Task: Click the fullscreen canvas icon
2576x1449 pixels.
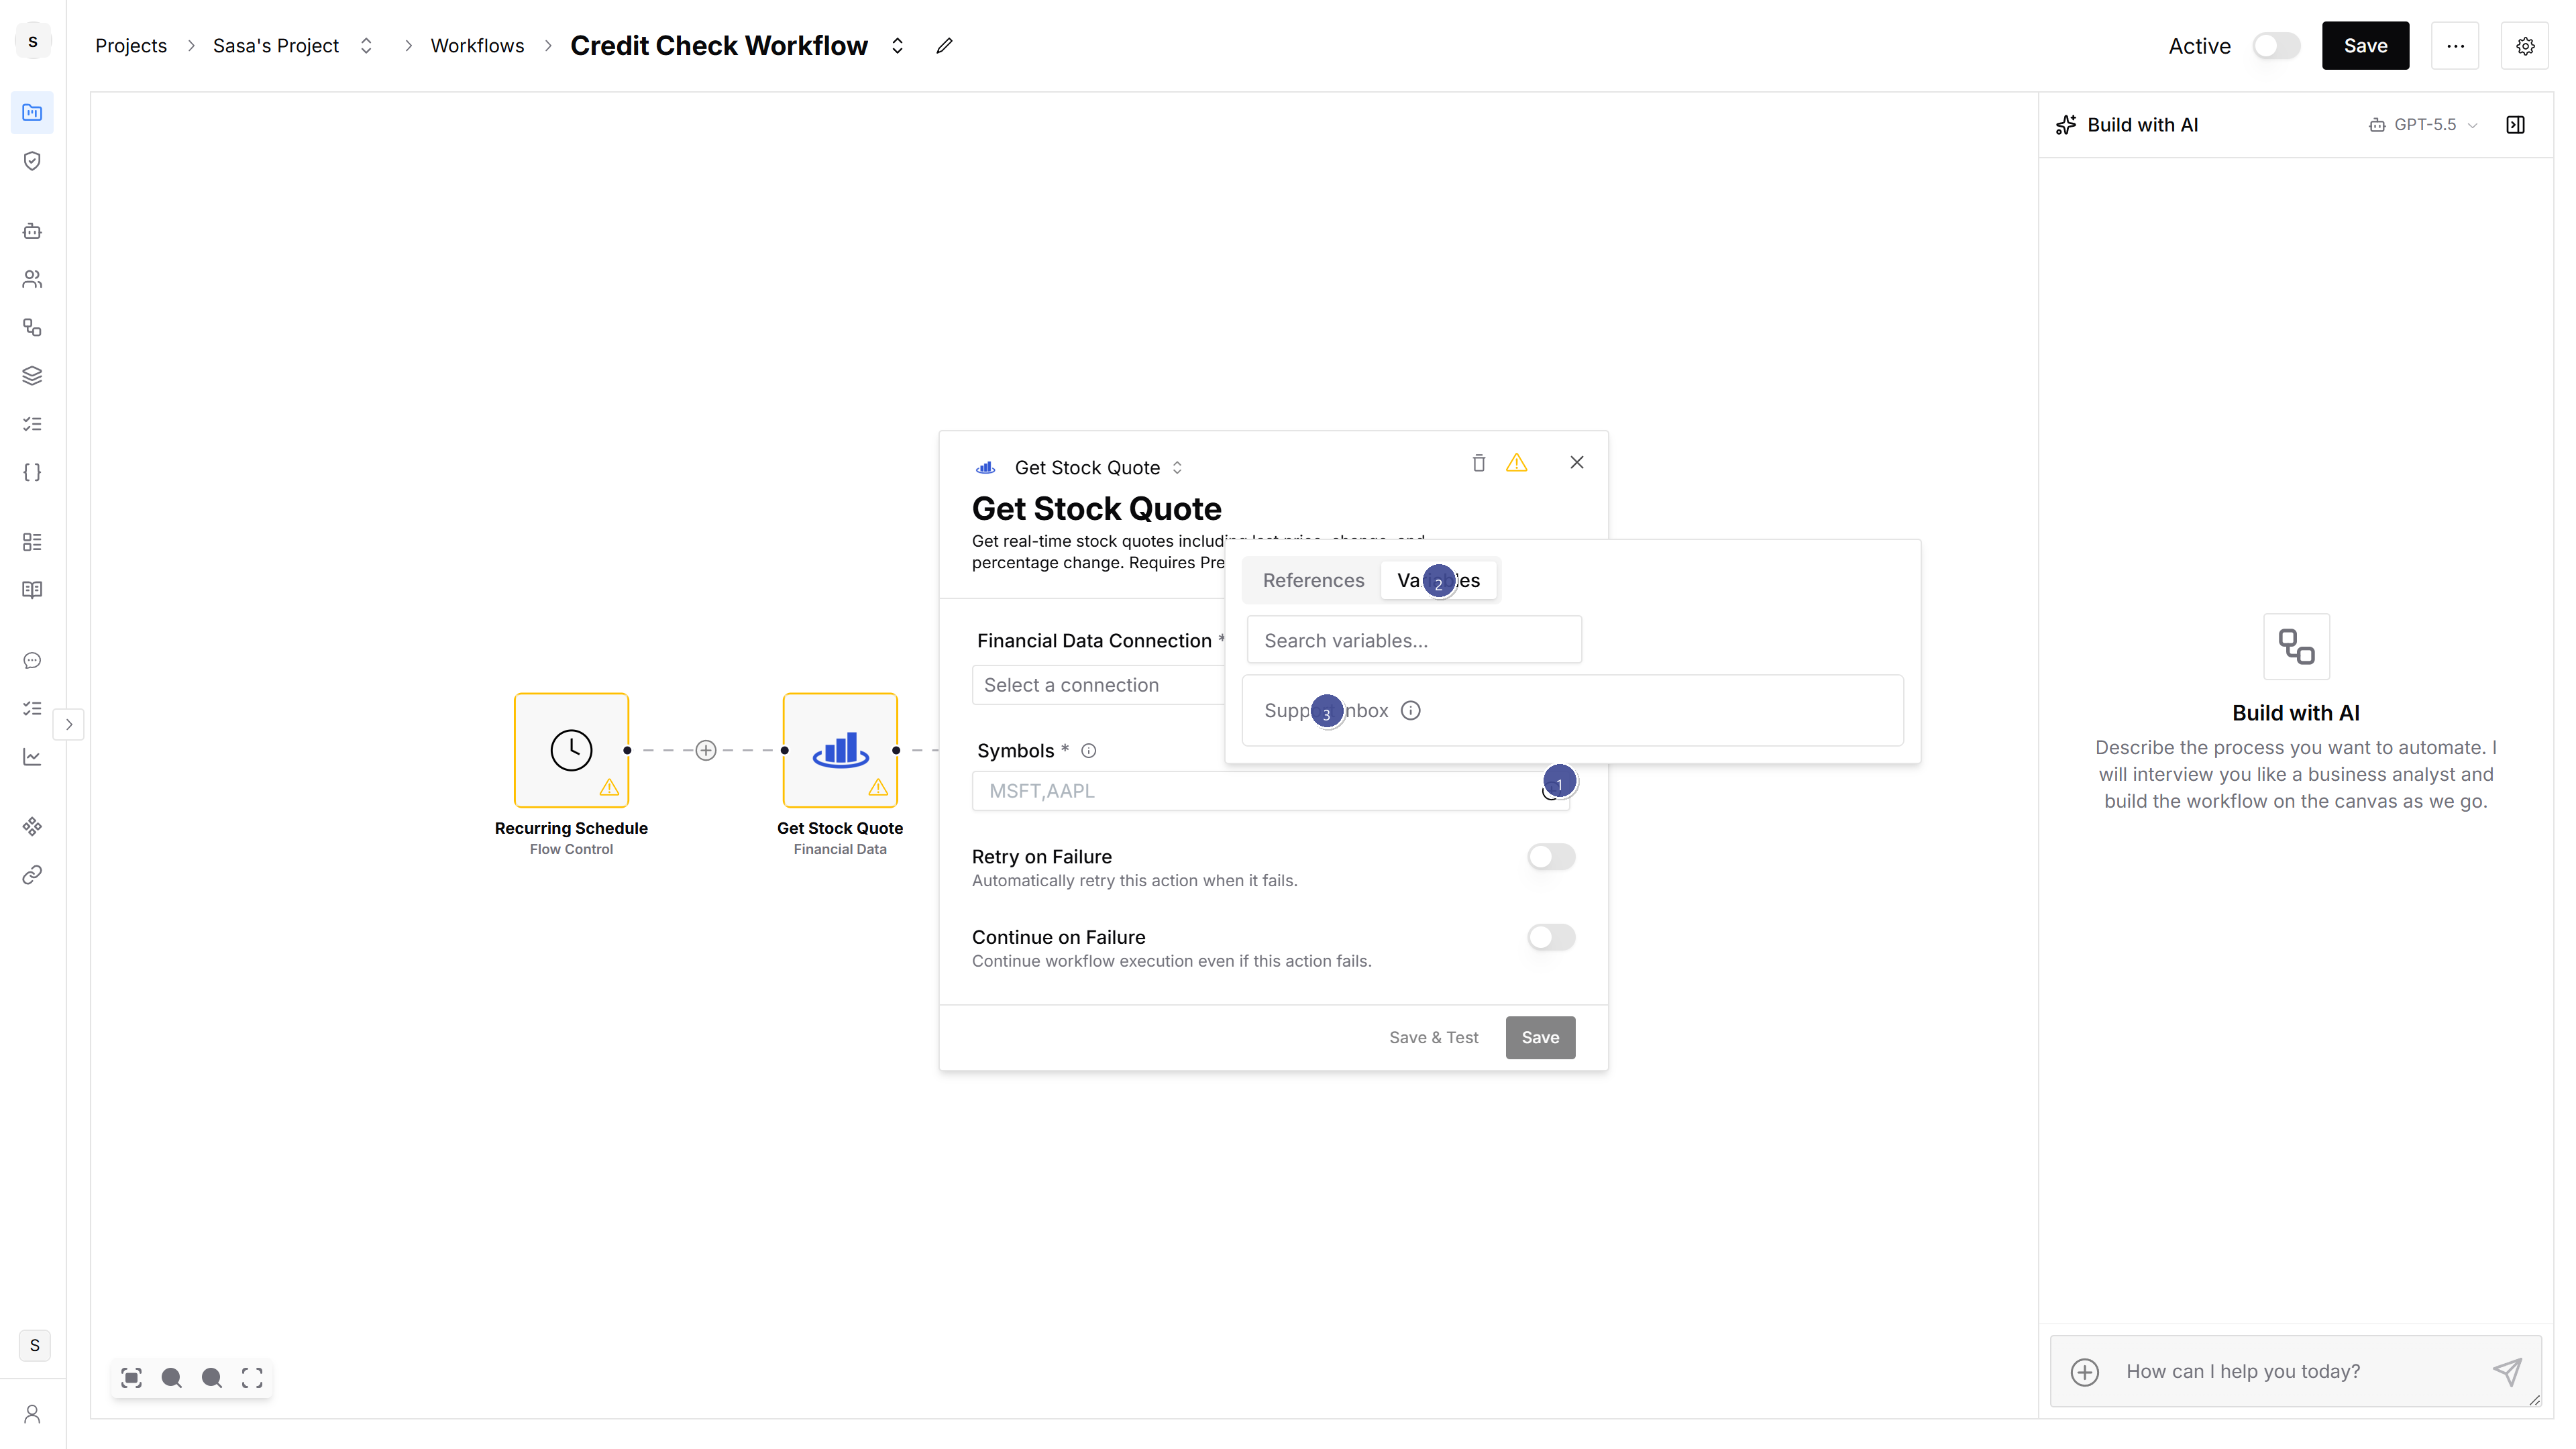Action: [x=252, y=1378]
